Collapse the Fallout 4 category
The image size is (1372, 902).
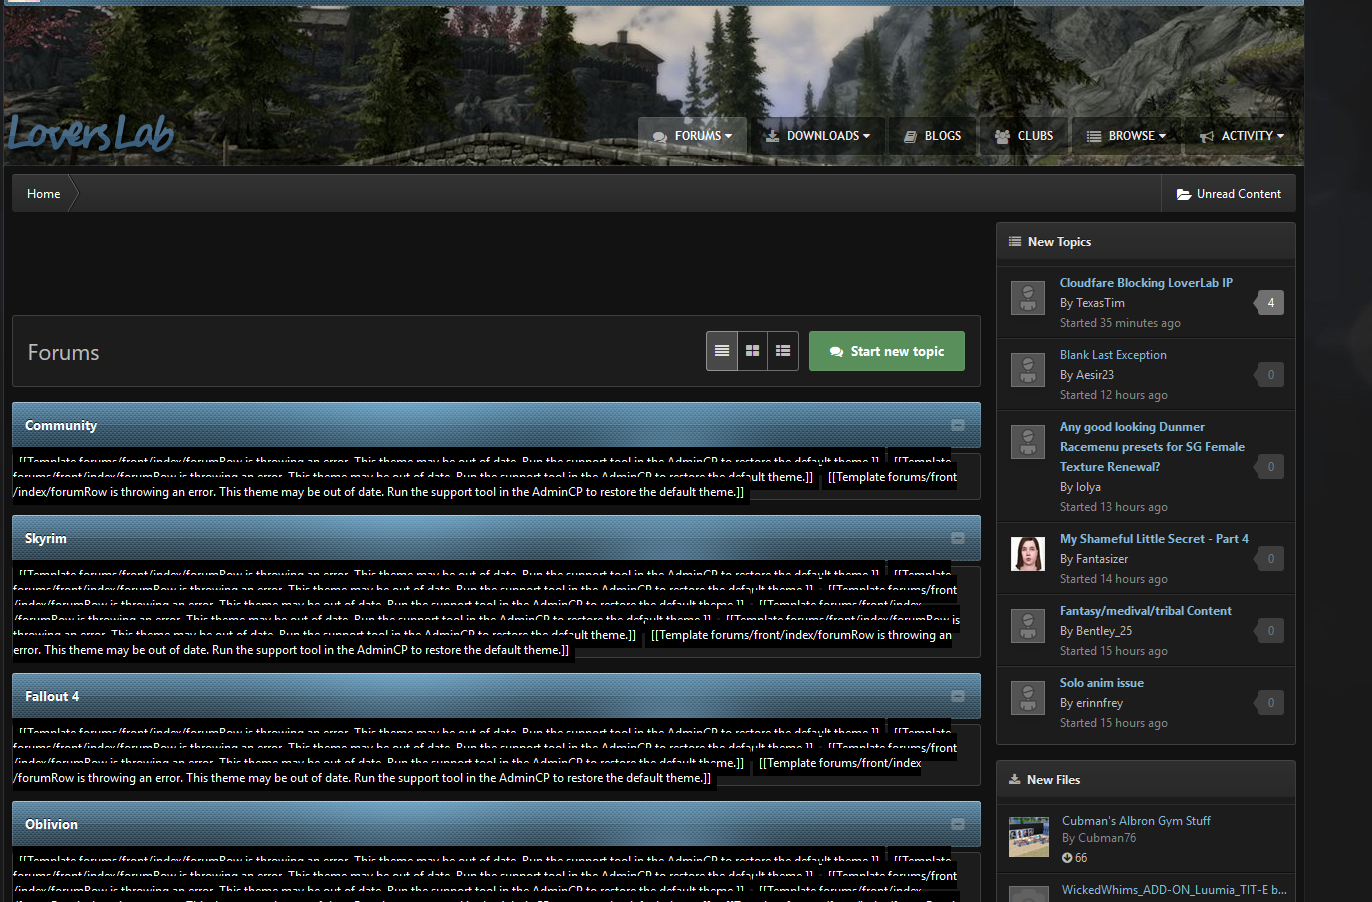(x=957, y=696)
